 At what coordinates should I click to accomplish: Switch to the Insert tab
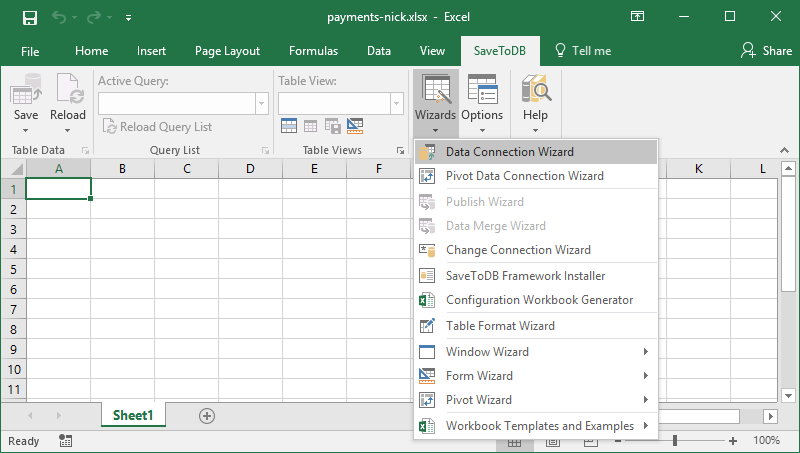tap(151, 51)
